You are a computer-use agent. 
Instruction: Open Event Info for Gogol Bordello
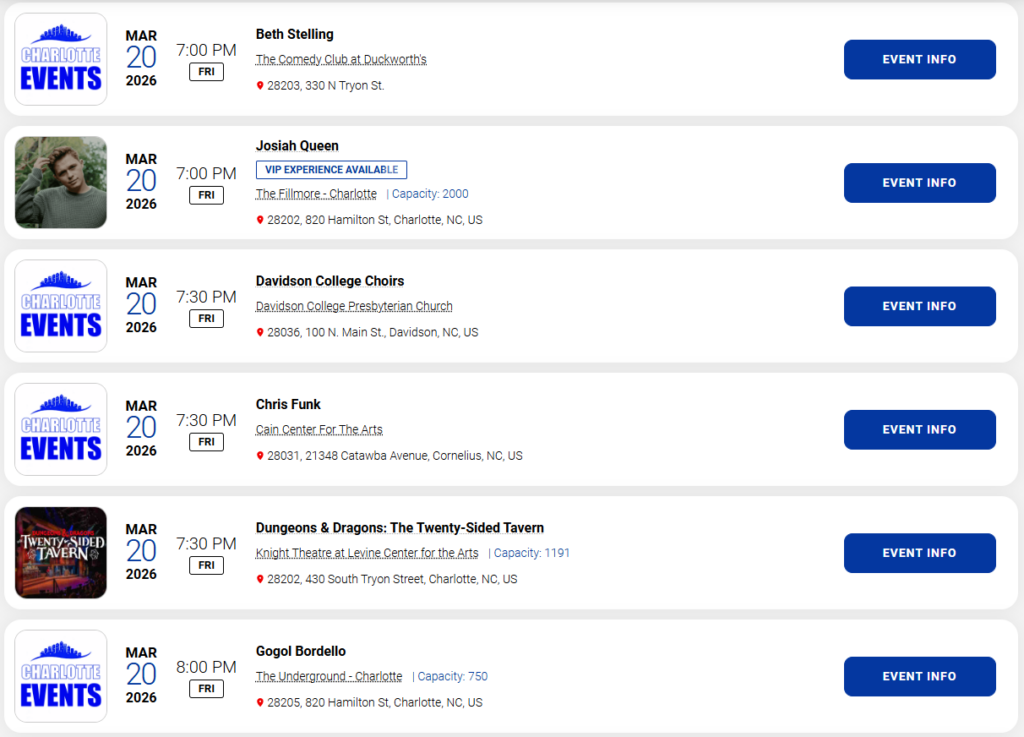click(919, 676)
